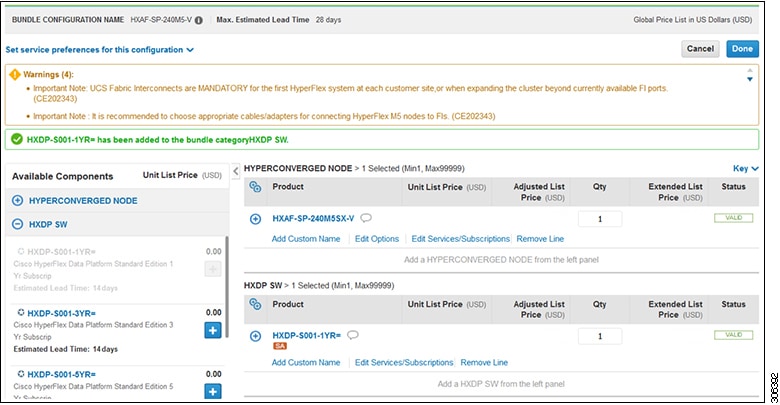Click 'Add a HYPERCONVERGED NODE from the left panel' text
This screenshot has width=780, height=405.
click(501, 260)
